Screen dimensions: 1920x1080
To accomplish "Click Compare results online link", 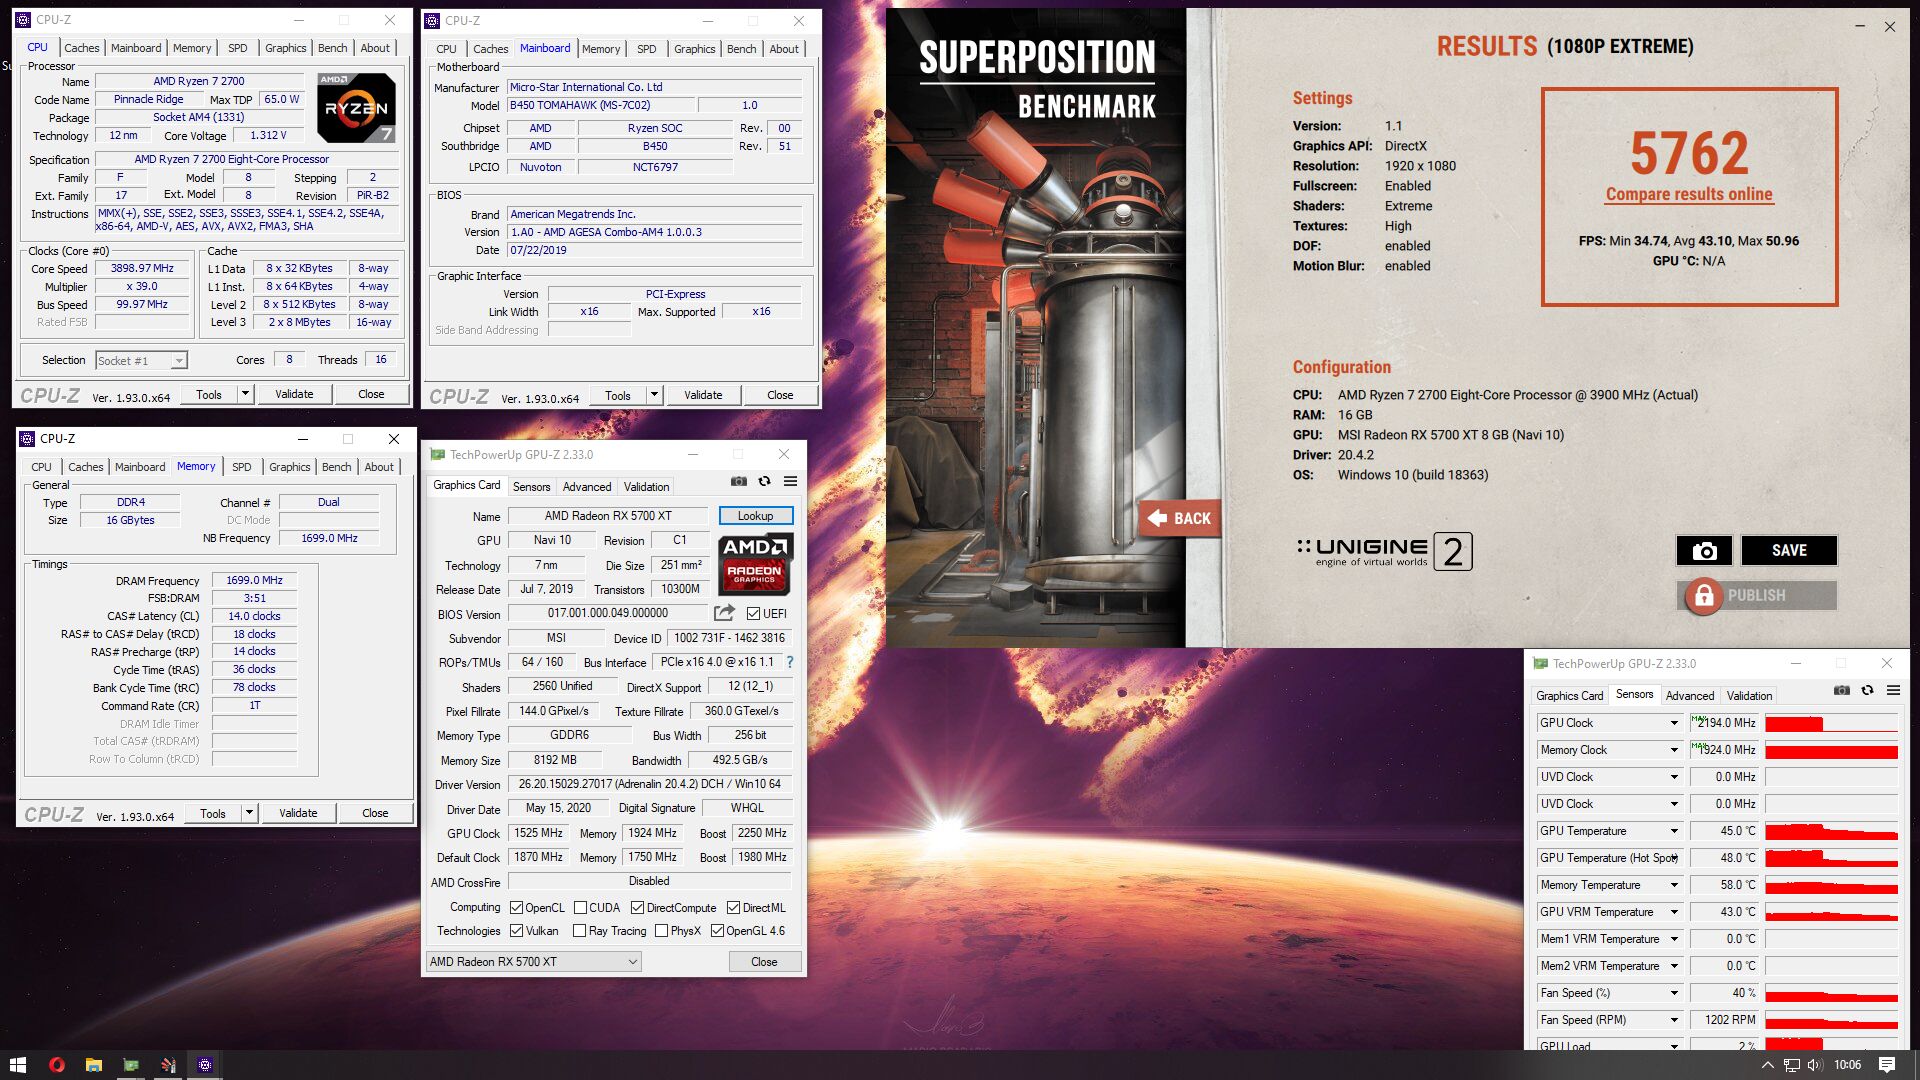I will pos(1689,194).
